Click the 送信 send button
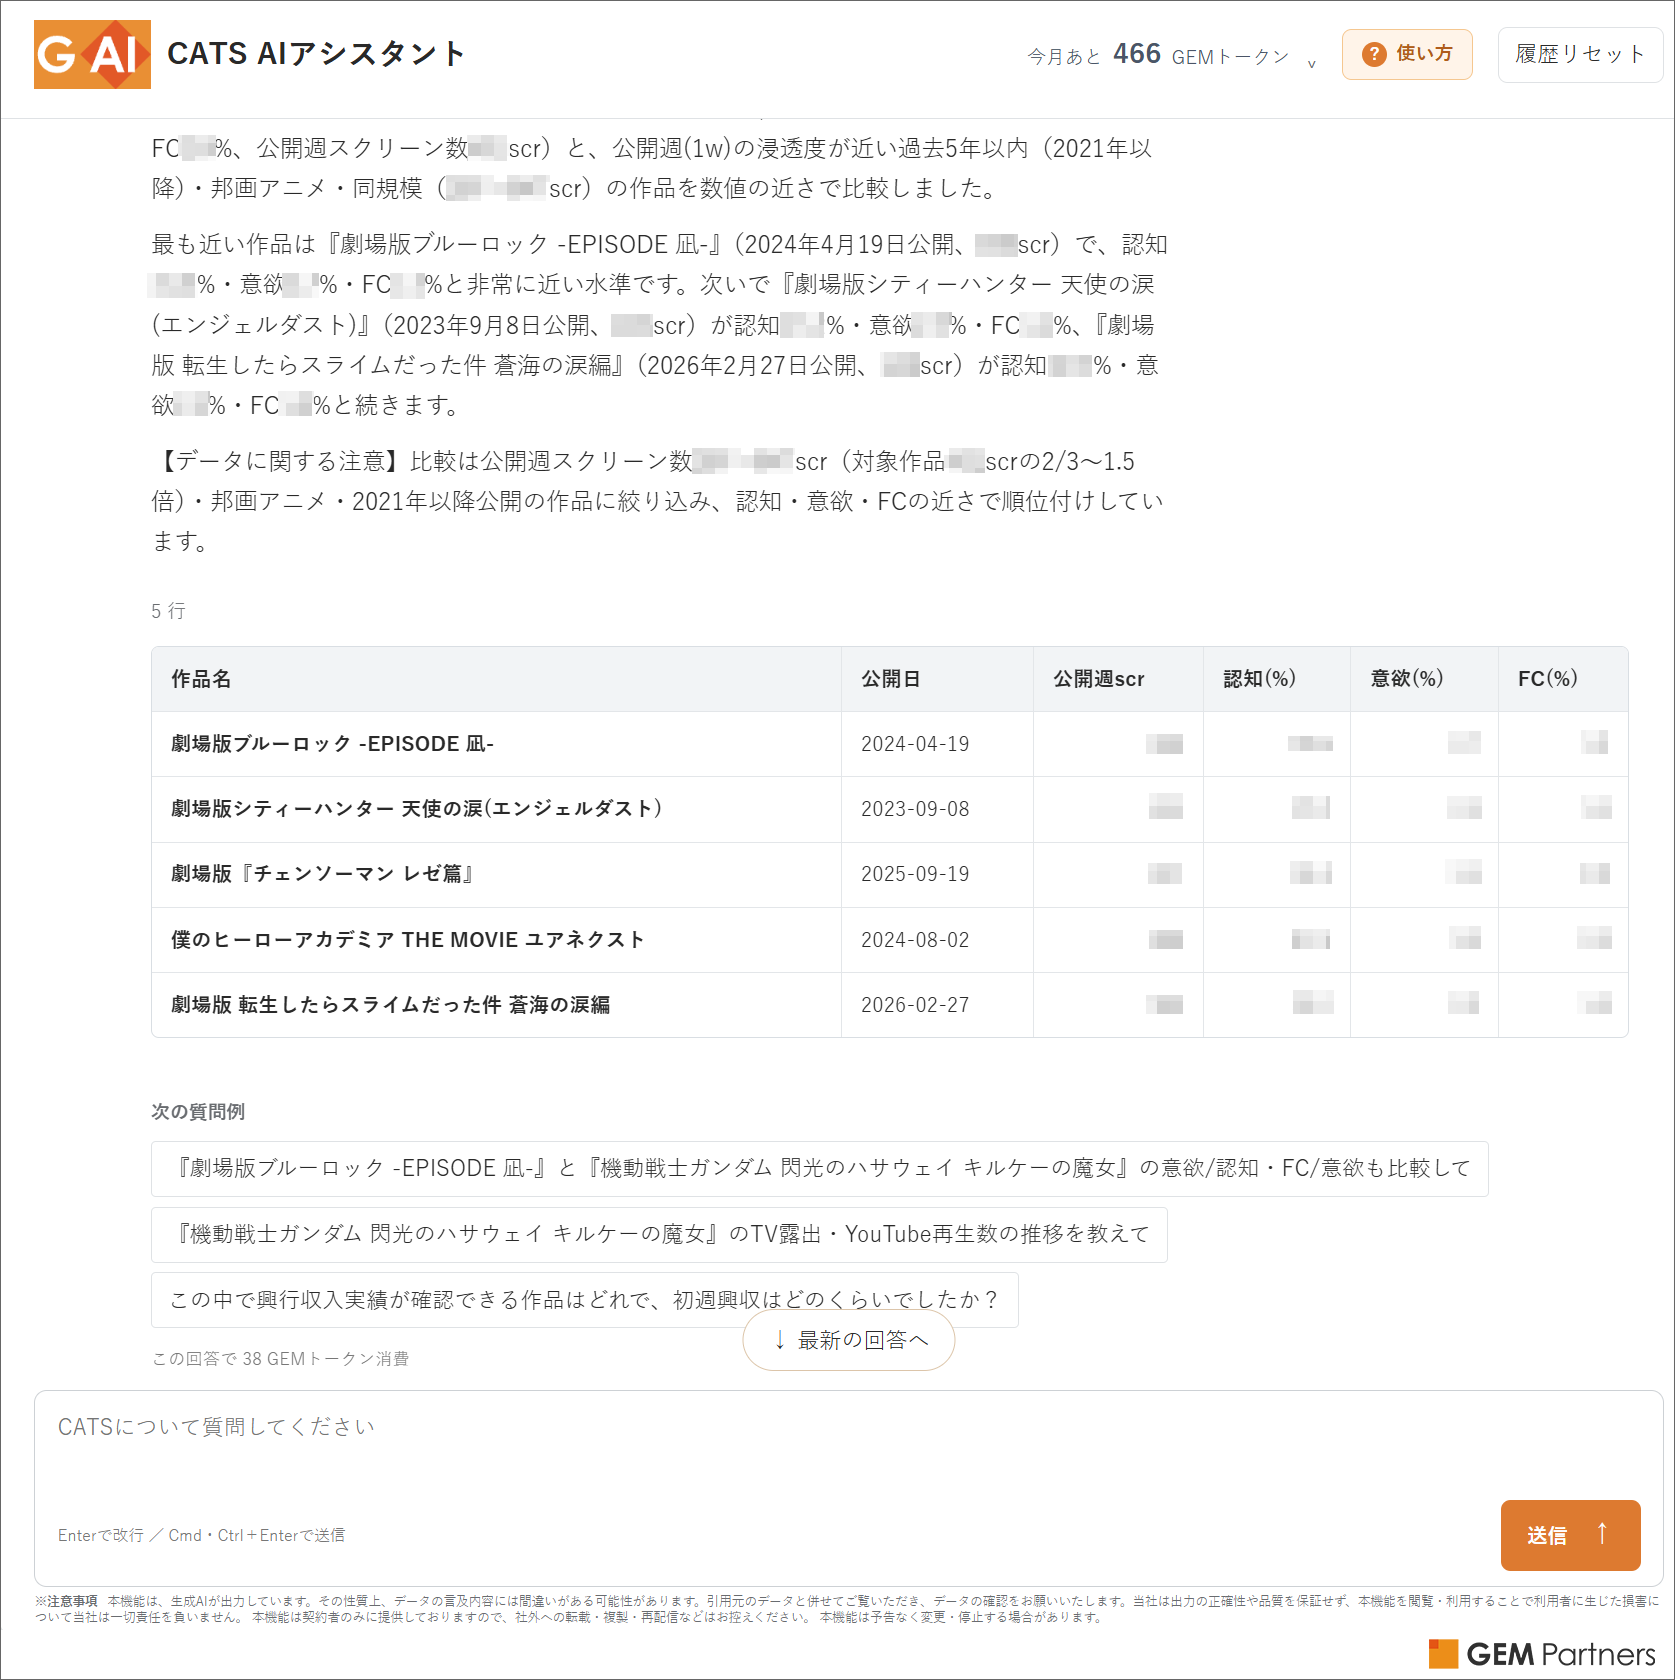Viewport: 1675px width, 1680px height. pyautogui.click(x=1570, y=1535)
